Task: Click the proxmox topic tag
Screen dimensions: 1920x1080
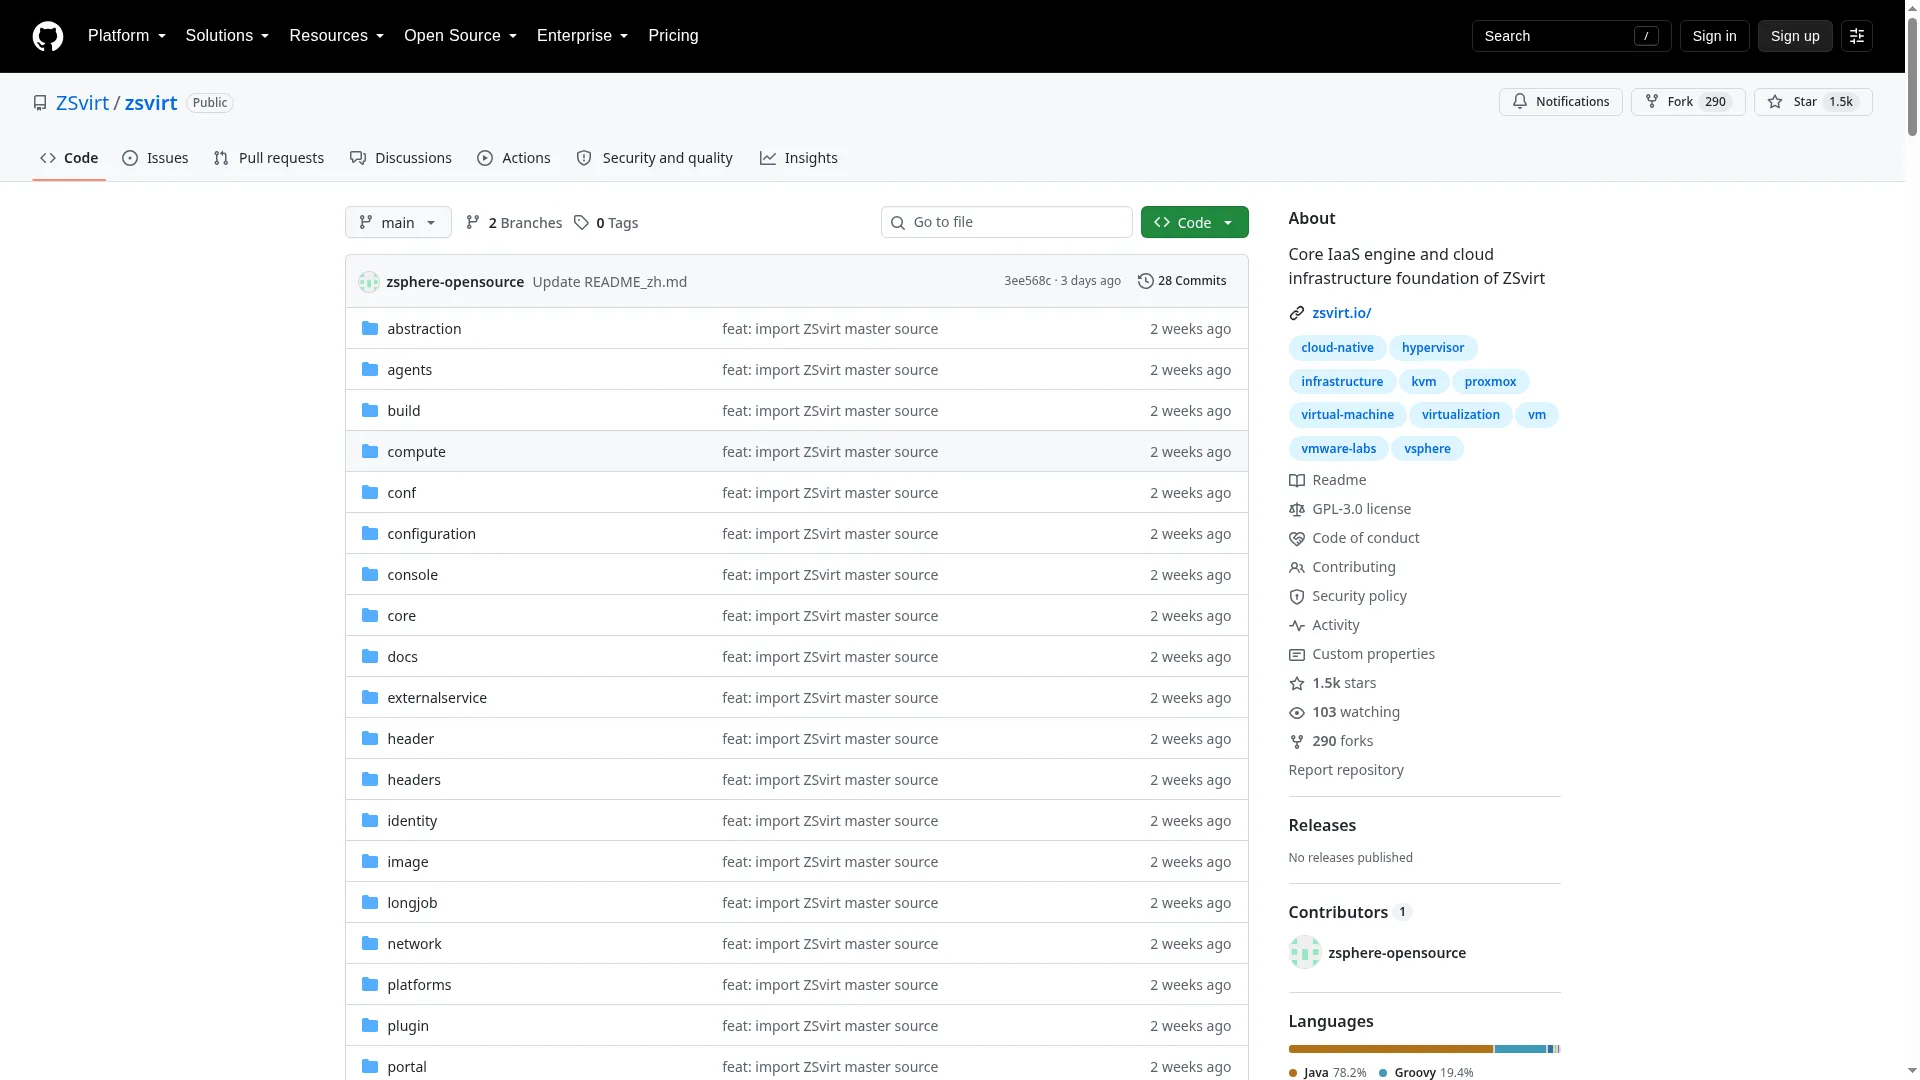Action: coord(1490,382)
